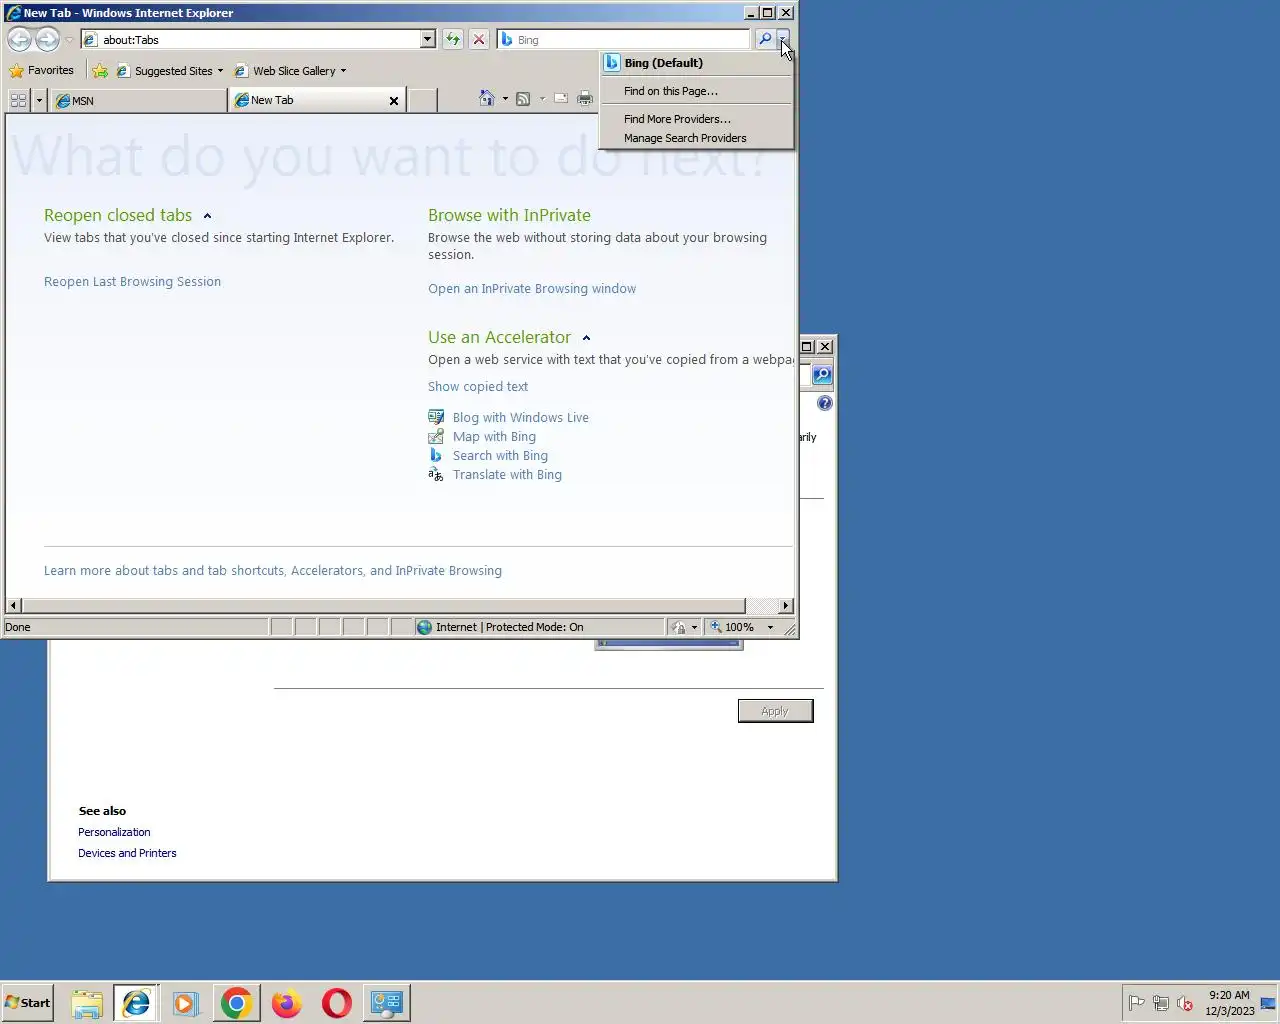Click blue help icon in background window

824,403
